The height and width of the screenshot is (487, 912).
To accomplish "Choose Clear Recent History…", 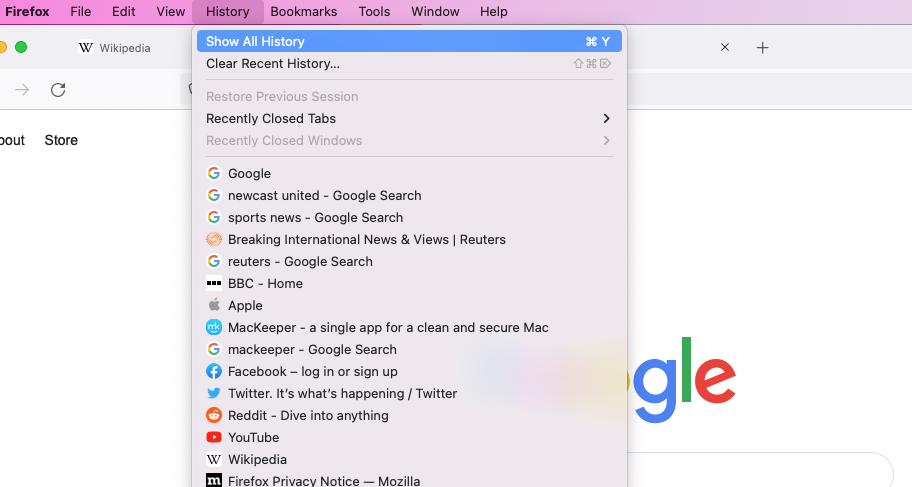I will coord(409,63).
